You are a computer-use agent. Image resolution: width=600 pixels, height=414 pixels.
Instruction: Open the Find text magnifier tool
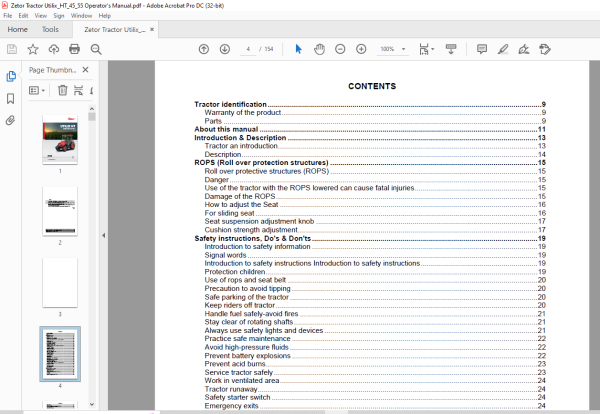pos(96,49)
